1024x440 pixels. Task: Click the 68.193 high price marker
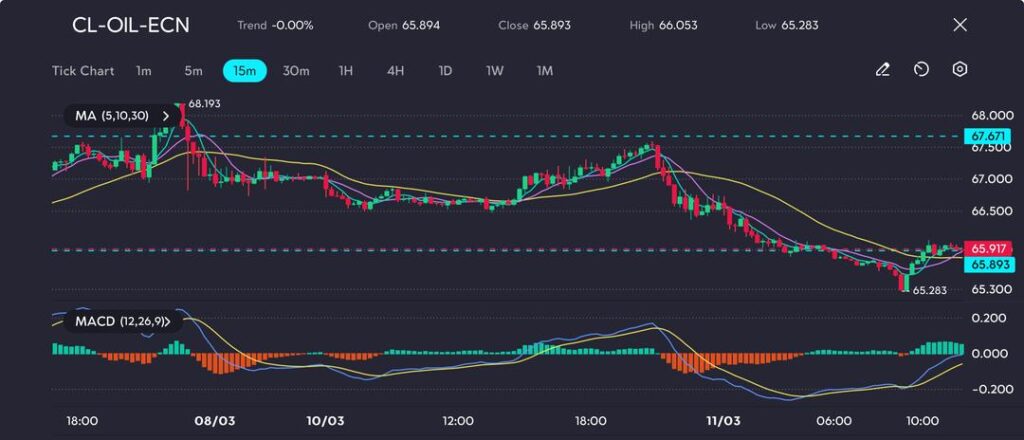coord(204,103)
